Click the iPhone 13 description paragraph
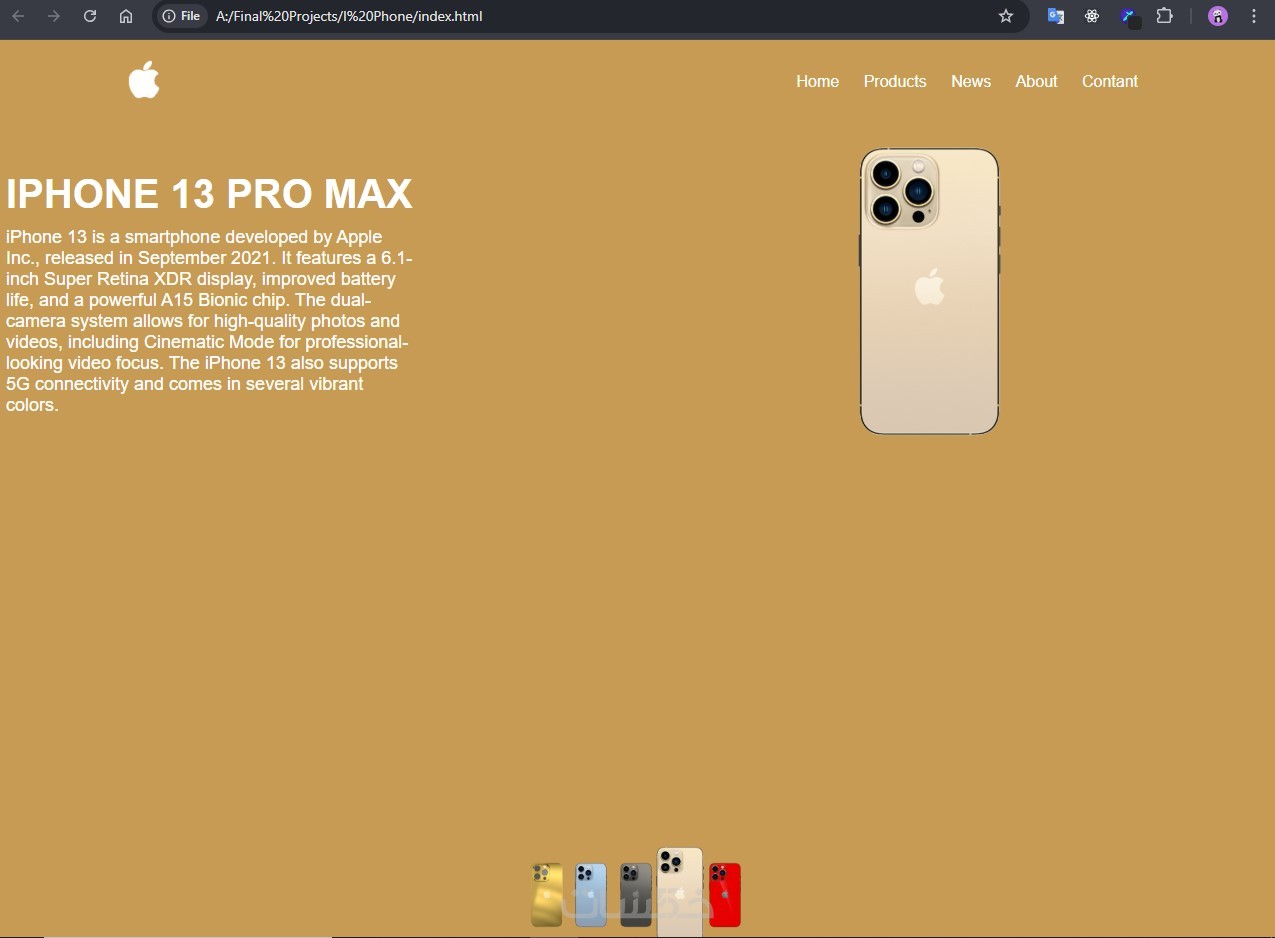 coord(209,321)
